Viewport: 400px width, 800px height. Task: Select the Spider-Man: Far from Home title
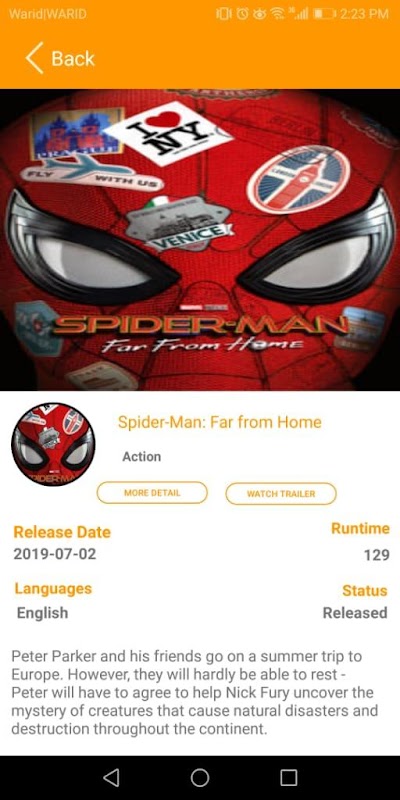(x=220, y=422)
